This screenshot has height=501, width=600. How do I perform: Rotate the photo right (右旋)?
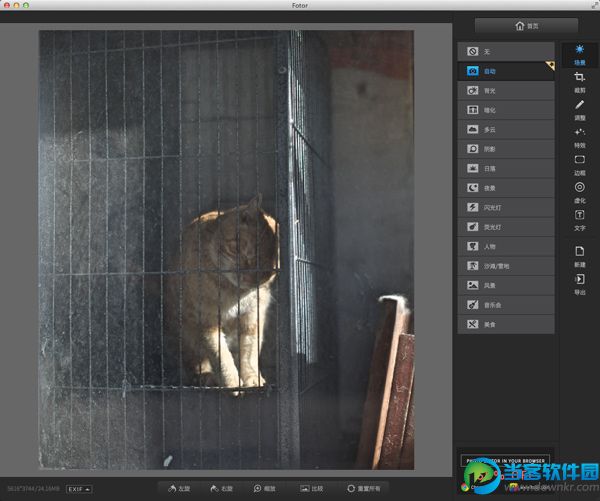click(x=222, y=489)
